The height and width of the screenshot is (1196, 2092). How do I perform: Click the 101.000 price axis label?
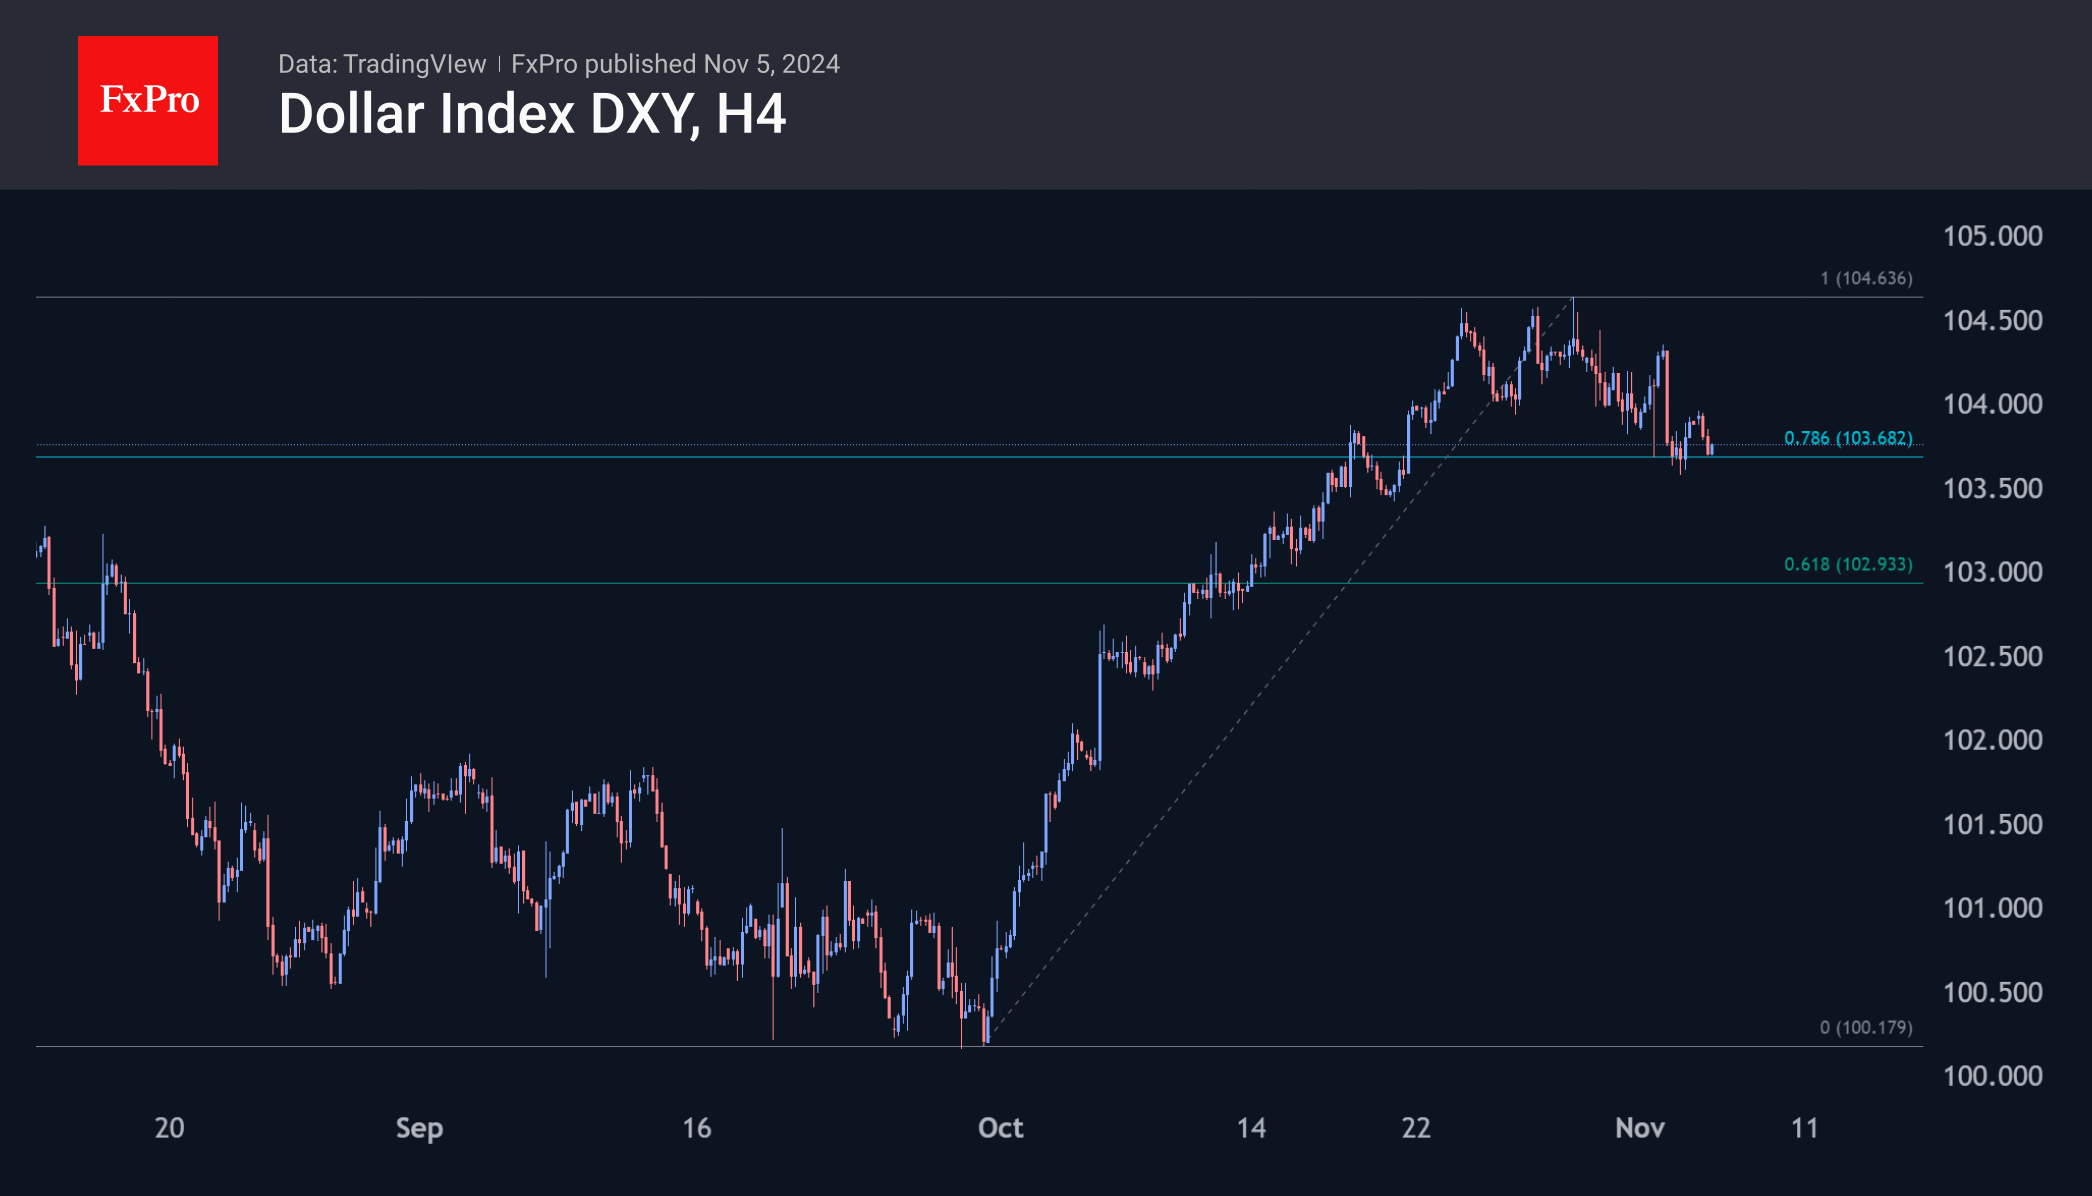(1992, 908)
